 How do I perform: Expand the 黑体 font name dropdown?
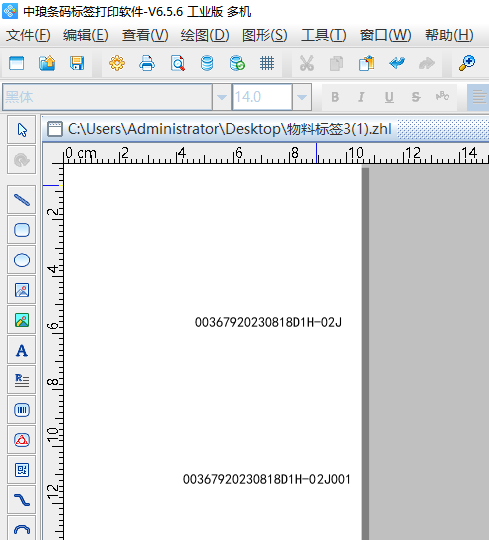222,97
